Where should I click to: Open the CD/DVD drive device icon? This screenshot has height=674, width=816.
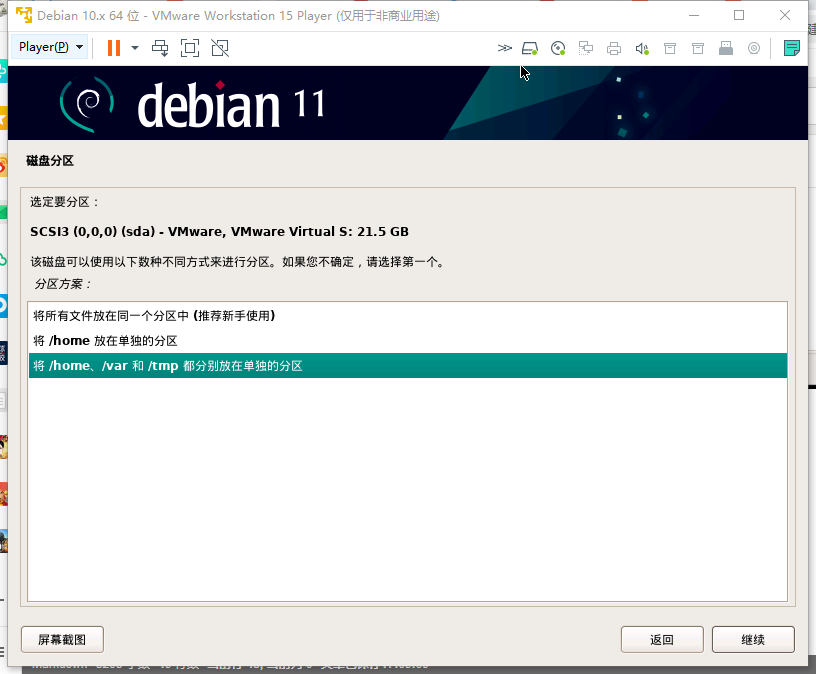point(558,48)
